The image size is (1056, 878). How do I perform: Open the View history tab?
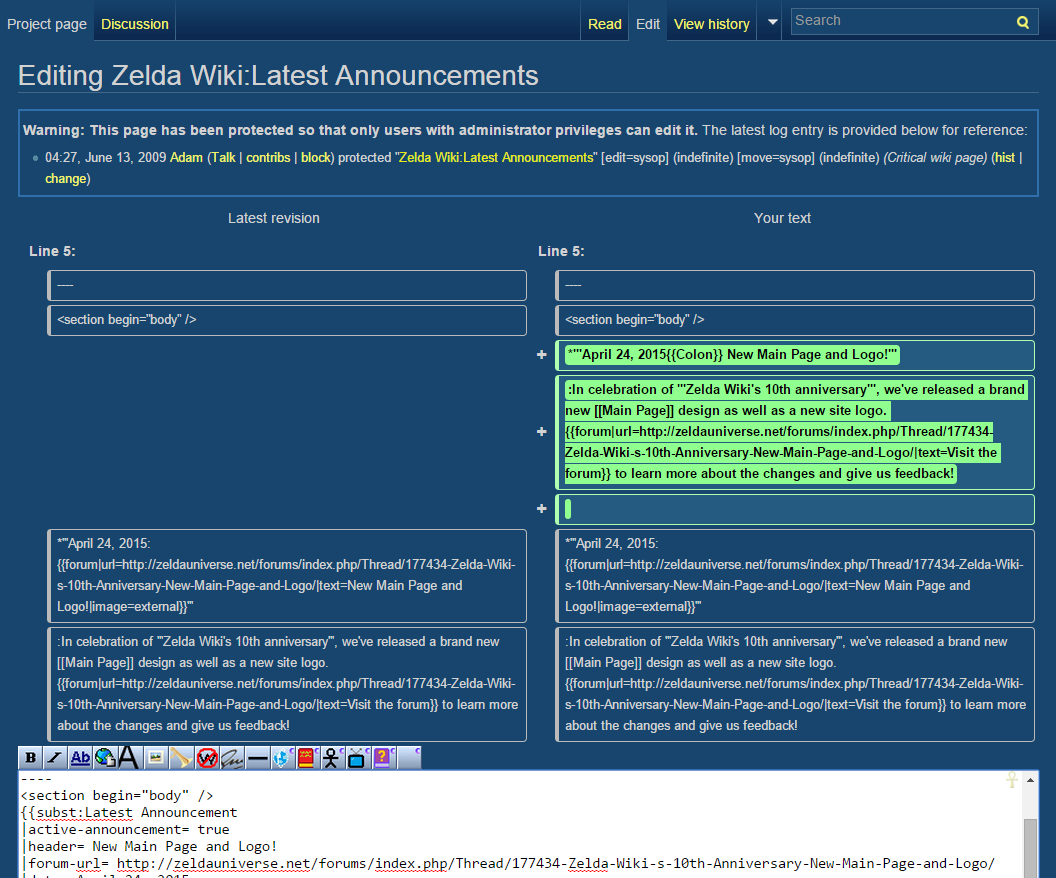(712, 24)
